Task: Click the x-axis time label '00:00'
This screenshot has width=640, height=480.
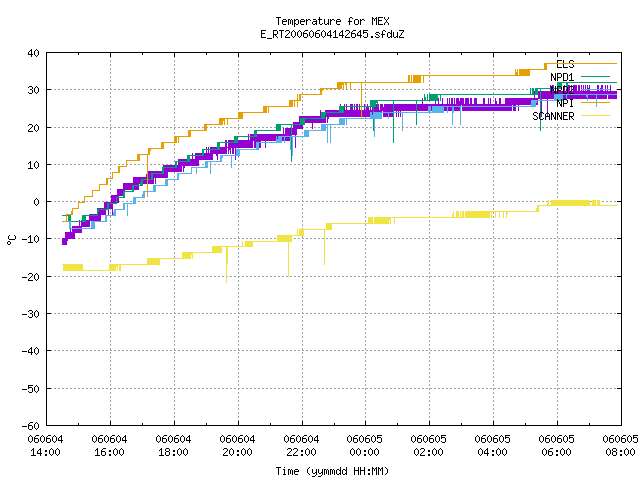Action: coord(364,452)
